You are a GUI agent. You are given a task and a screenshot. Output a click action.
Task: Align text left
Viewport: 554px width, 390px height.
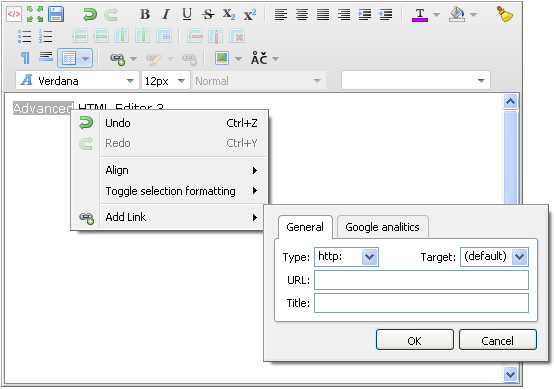coord(281,14)
